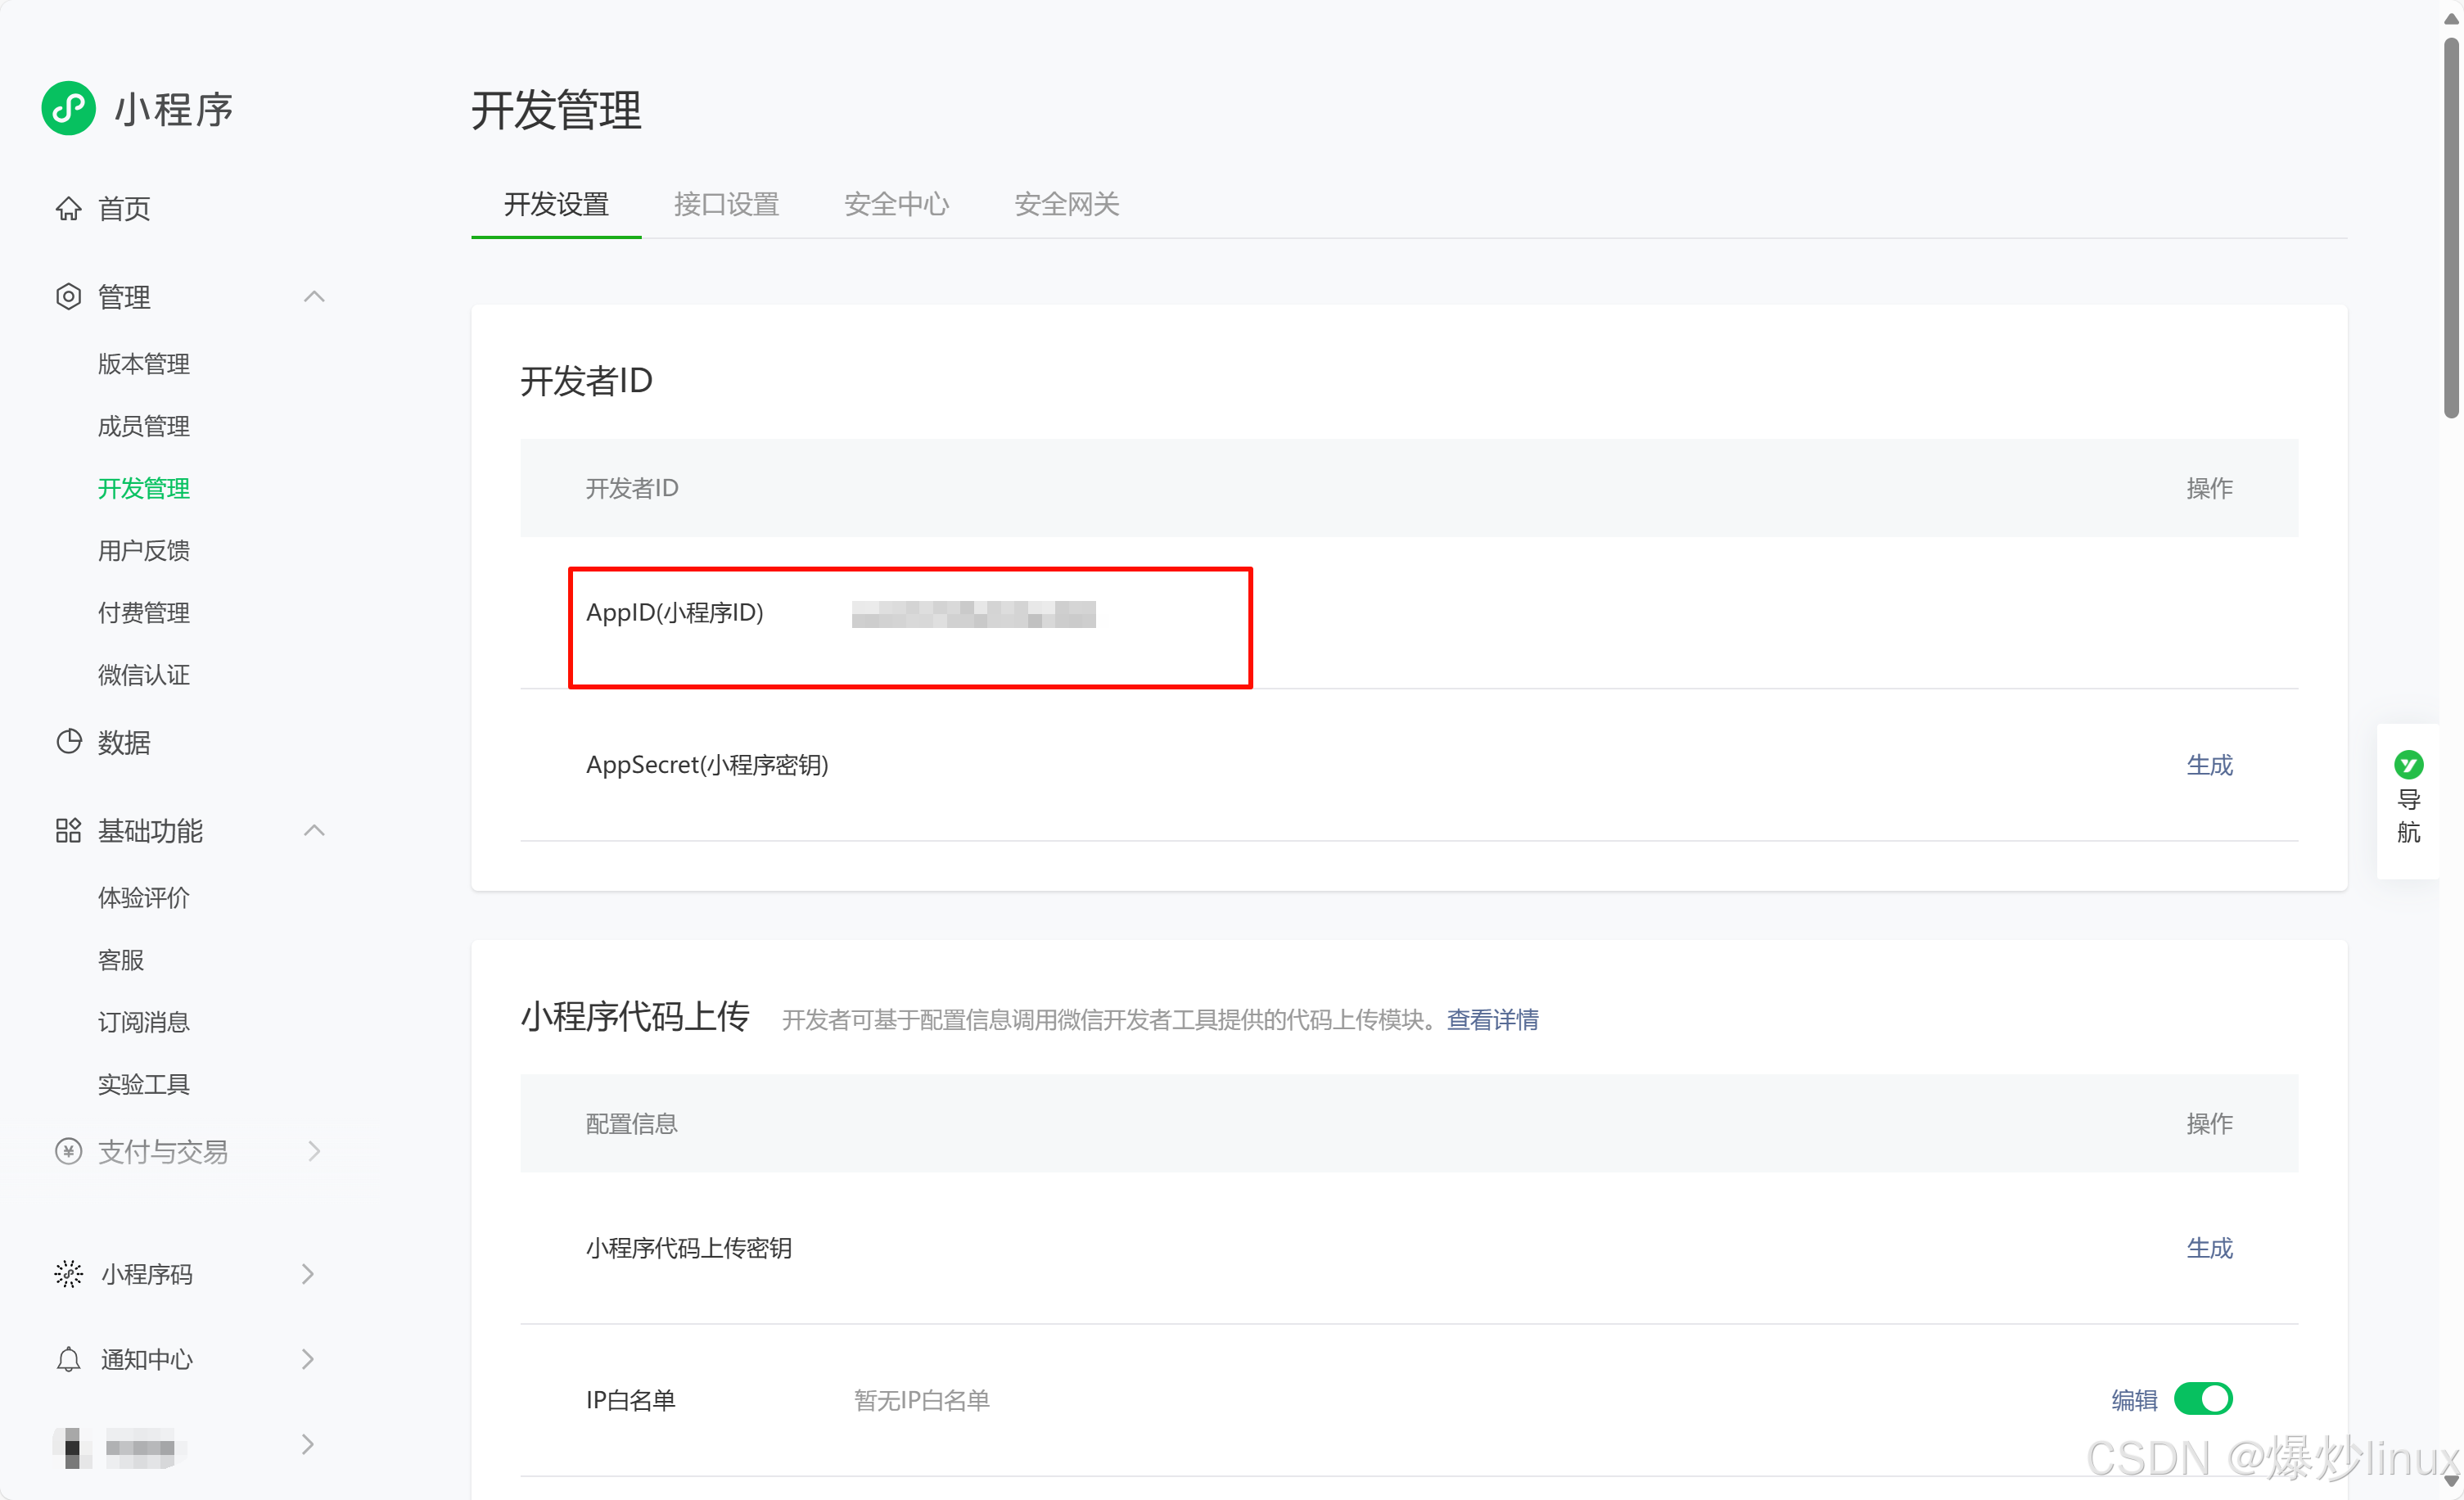
Task: Collapse the 基础功能 sidebar section
Action: point(314,831)
